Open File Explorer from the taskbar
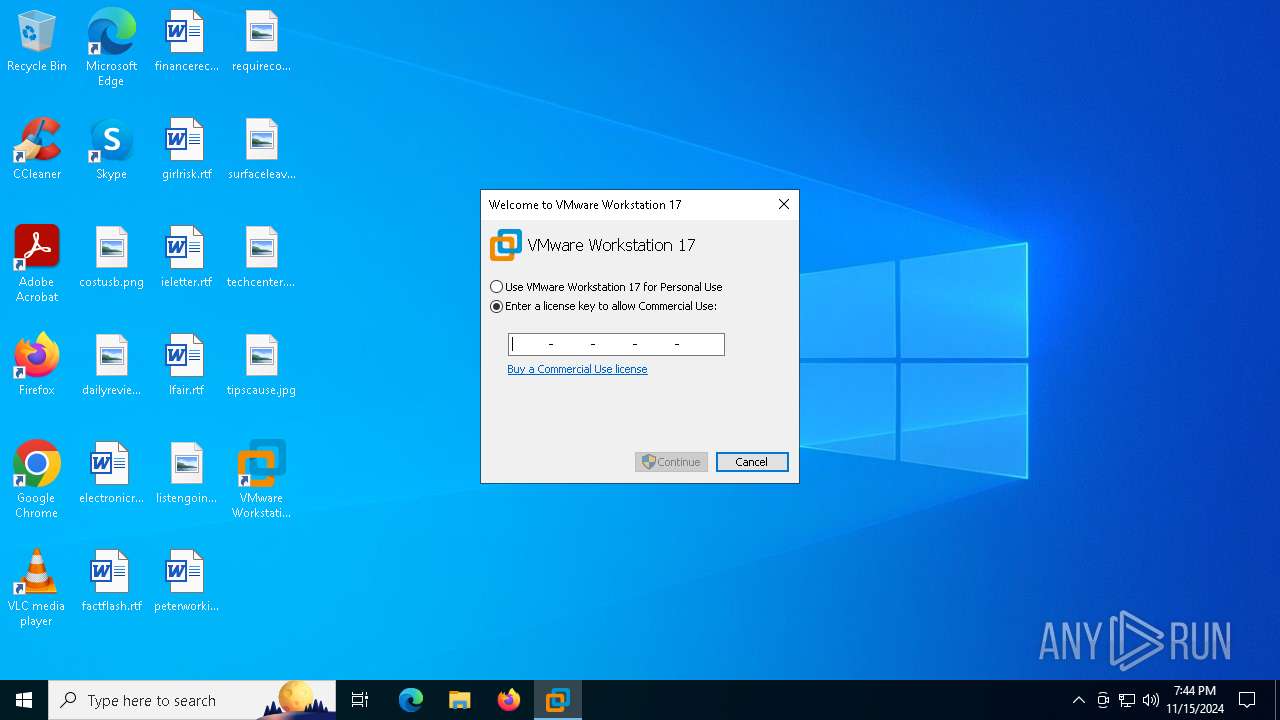 click(460, 700)
